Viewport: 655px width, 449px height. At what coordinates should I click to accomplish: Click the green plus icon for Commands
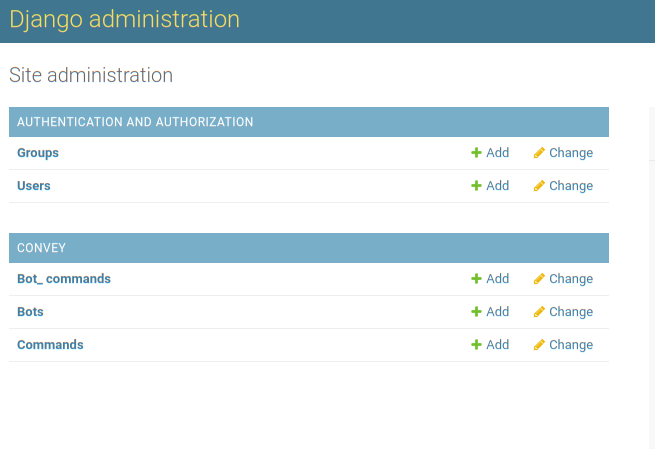click(x=476, y=345)
